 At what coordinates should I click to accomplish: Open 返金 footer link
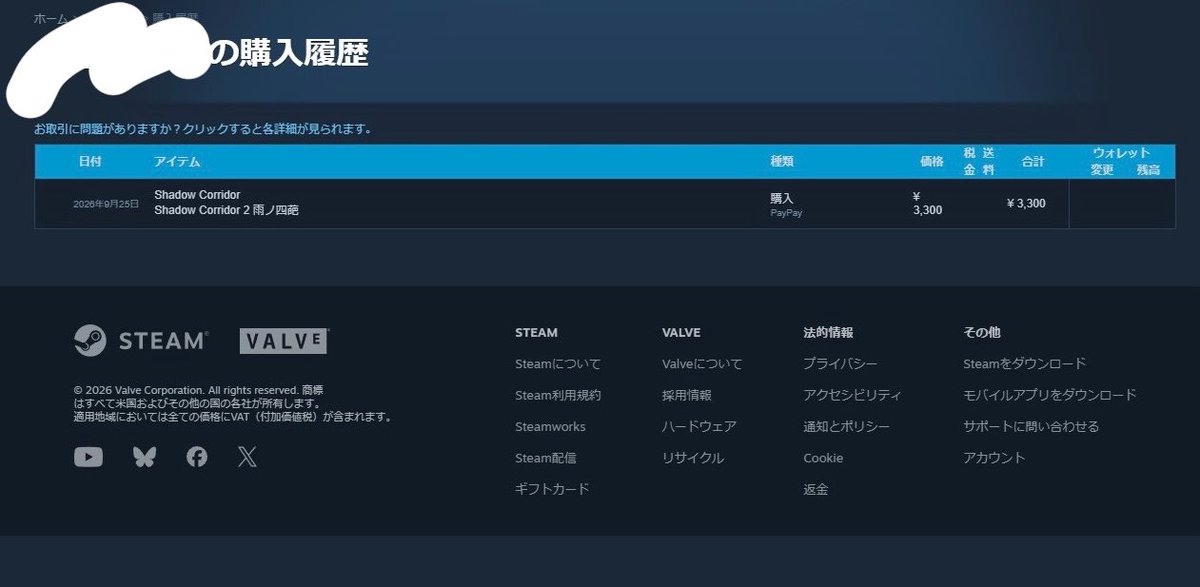click(x=815, y=489)
